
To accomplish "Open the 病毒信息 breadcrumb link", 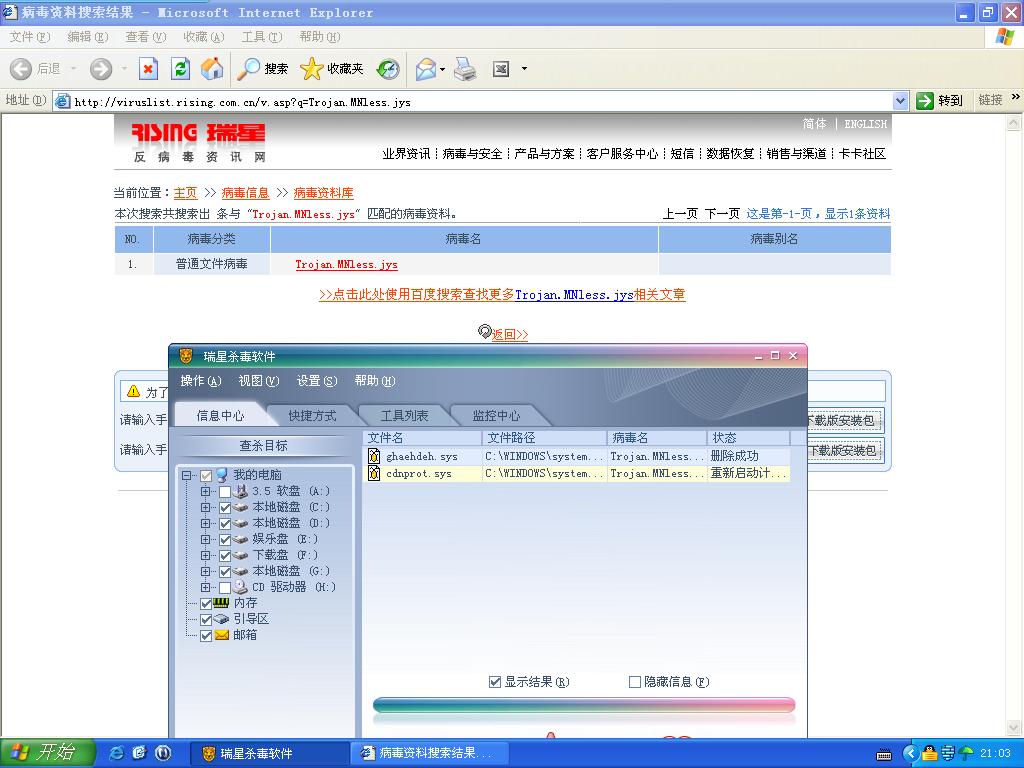I will click(x=246, y=193).
